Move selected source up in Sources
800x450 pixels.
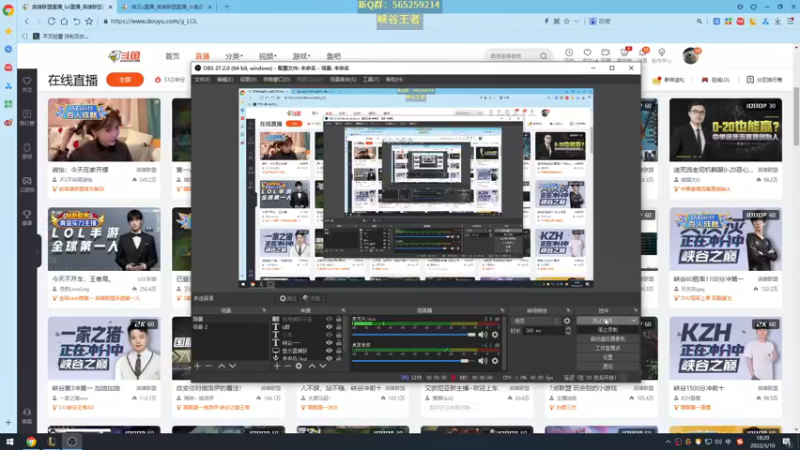pyautogui.click(x=312, y=366)
